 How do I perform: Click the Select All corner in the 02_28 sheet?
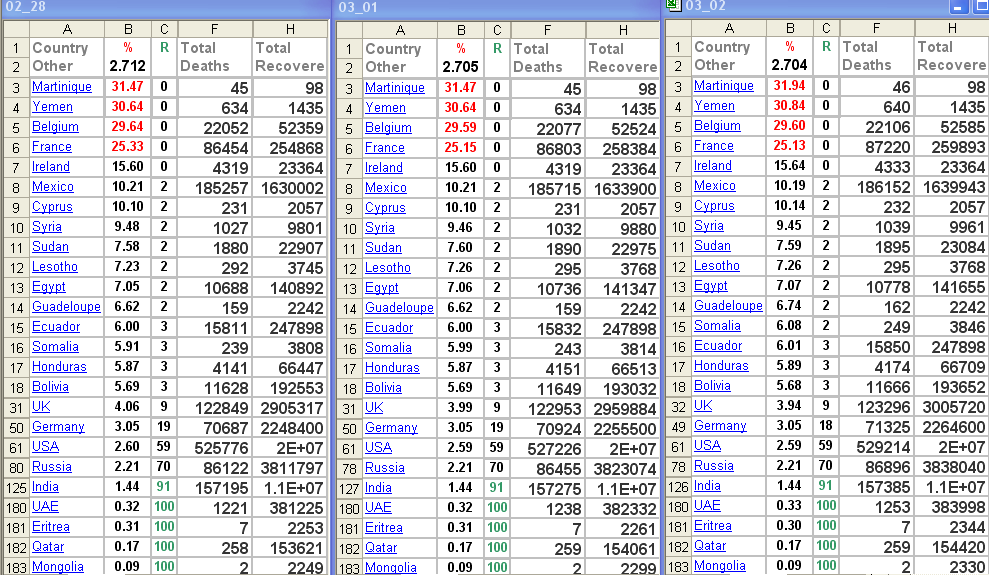click(x=16, y=29)
